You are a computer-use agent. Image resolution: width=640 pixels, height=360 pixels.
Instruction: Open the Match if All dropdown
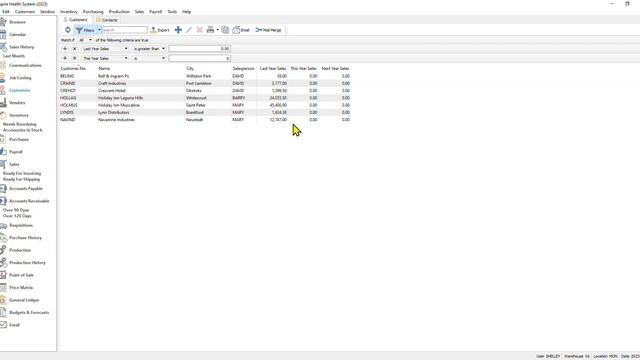click(85, 40)
